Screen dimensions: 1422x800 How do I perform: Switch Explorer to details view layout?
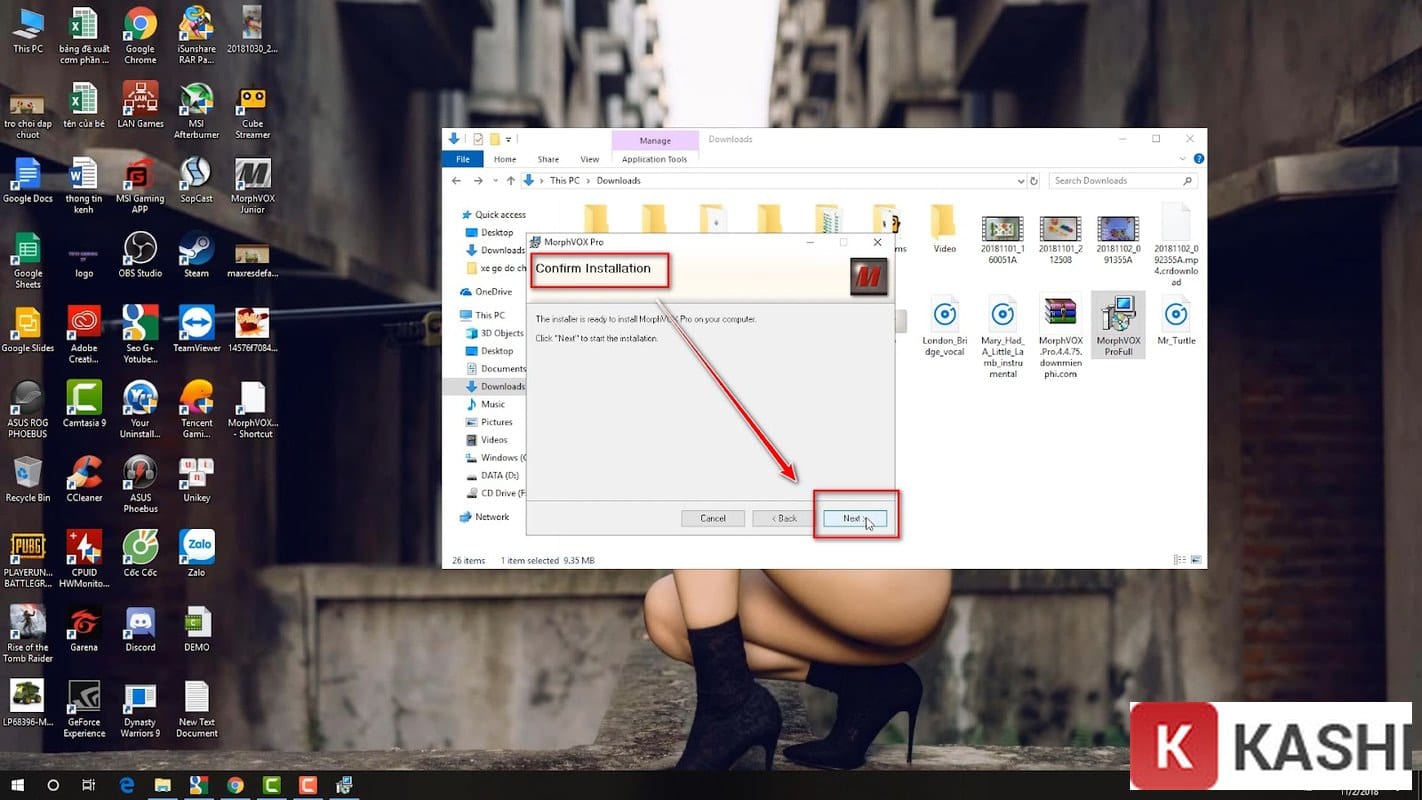coord(1182,560)
